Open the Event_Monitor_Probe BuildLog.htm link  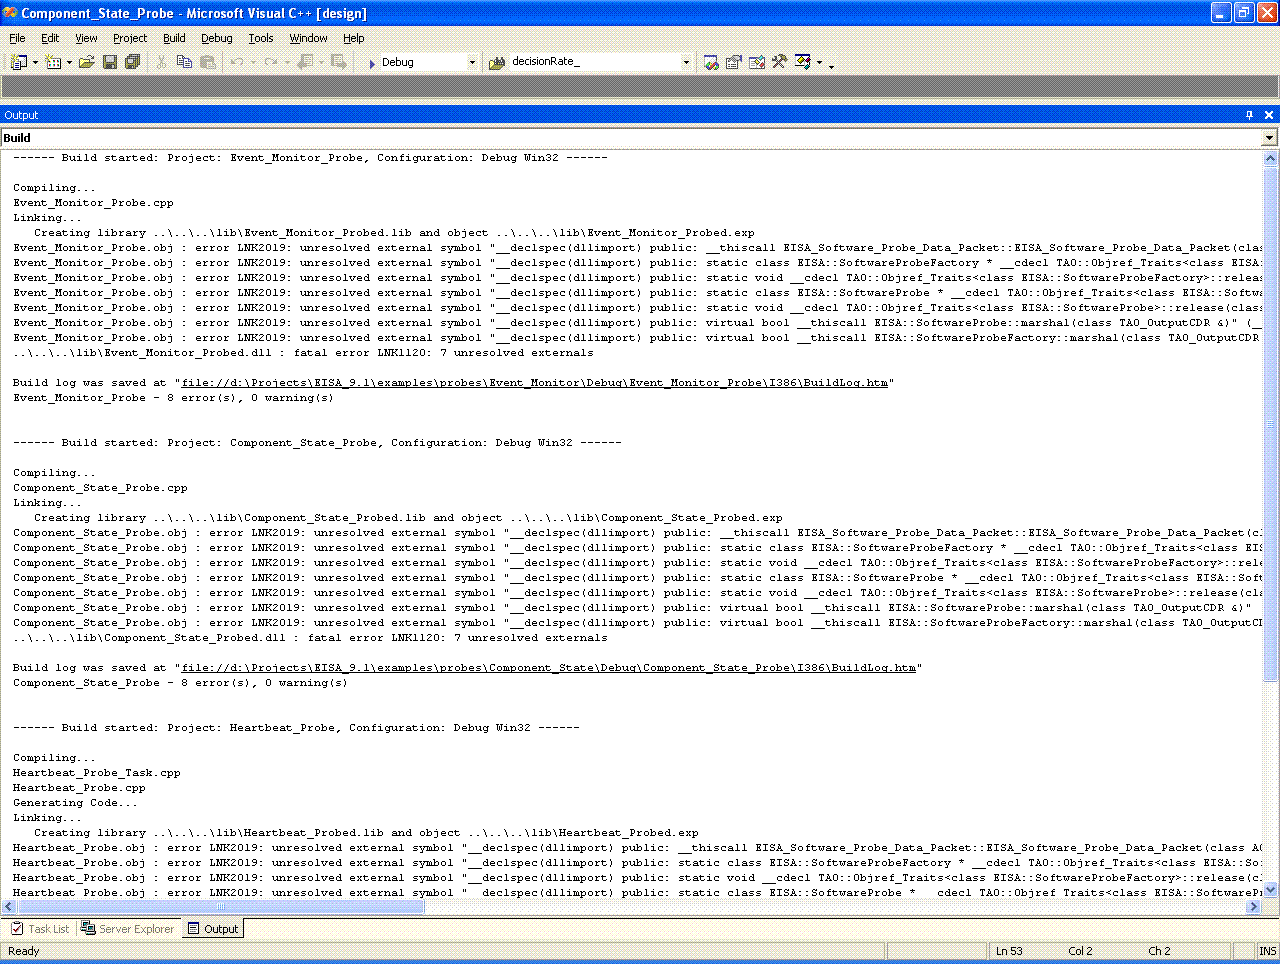[x=534, y=383]
